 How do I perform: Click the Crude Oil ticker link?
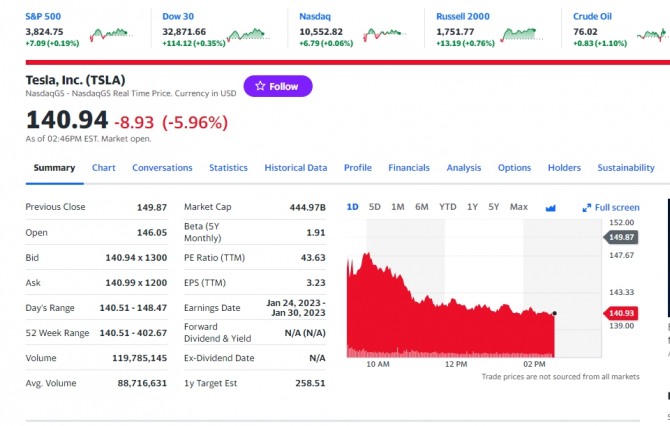tap(592, 16)
